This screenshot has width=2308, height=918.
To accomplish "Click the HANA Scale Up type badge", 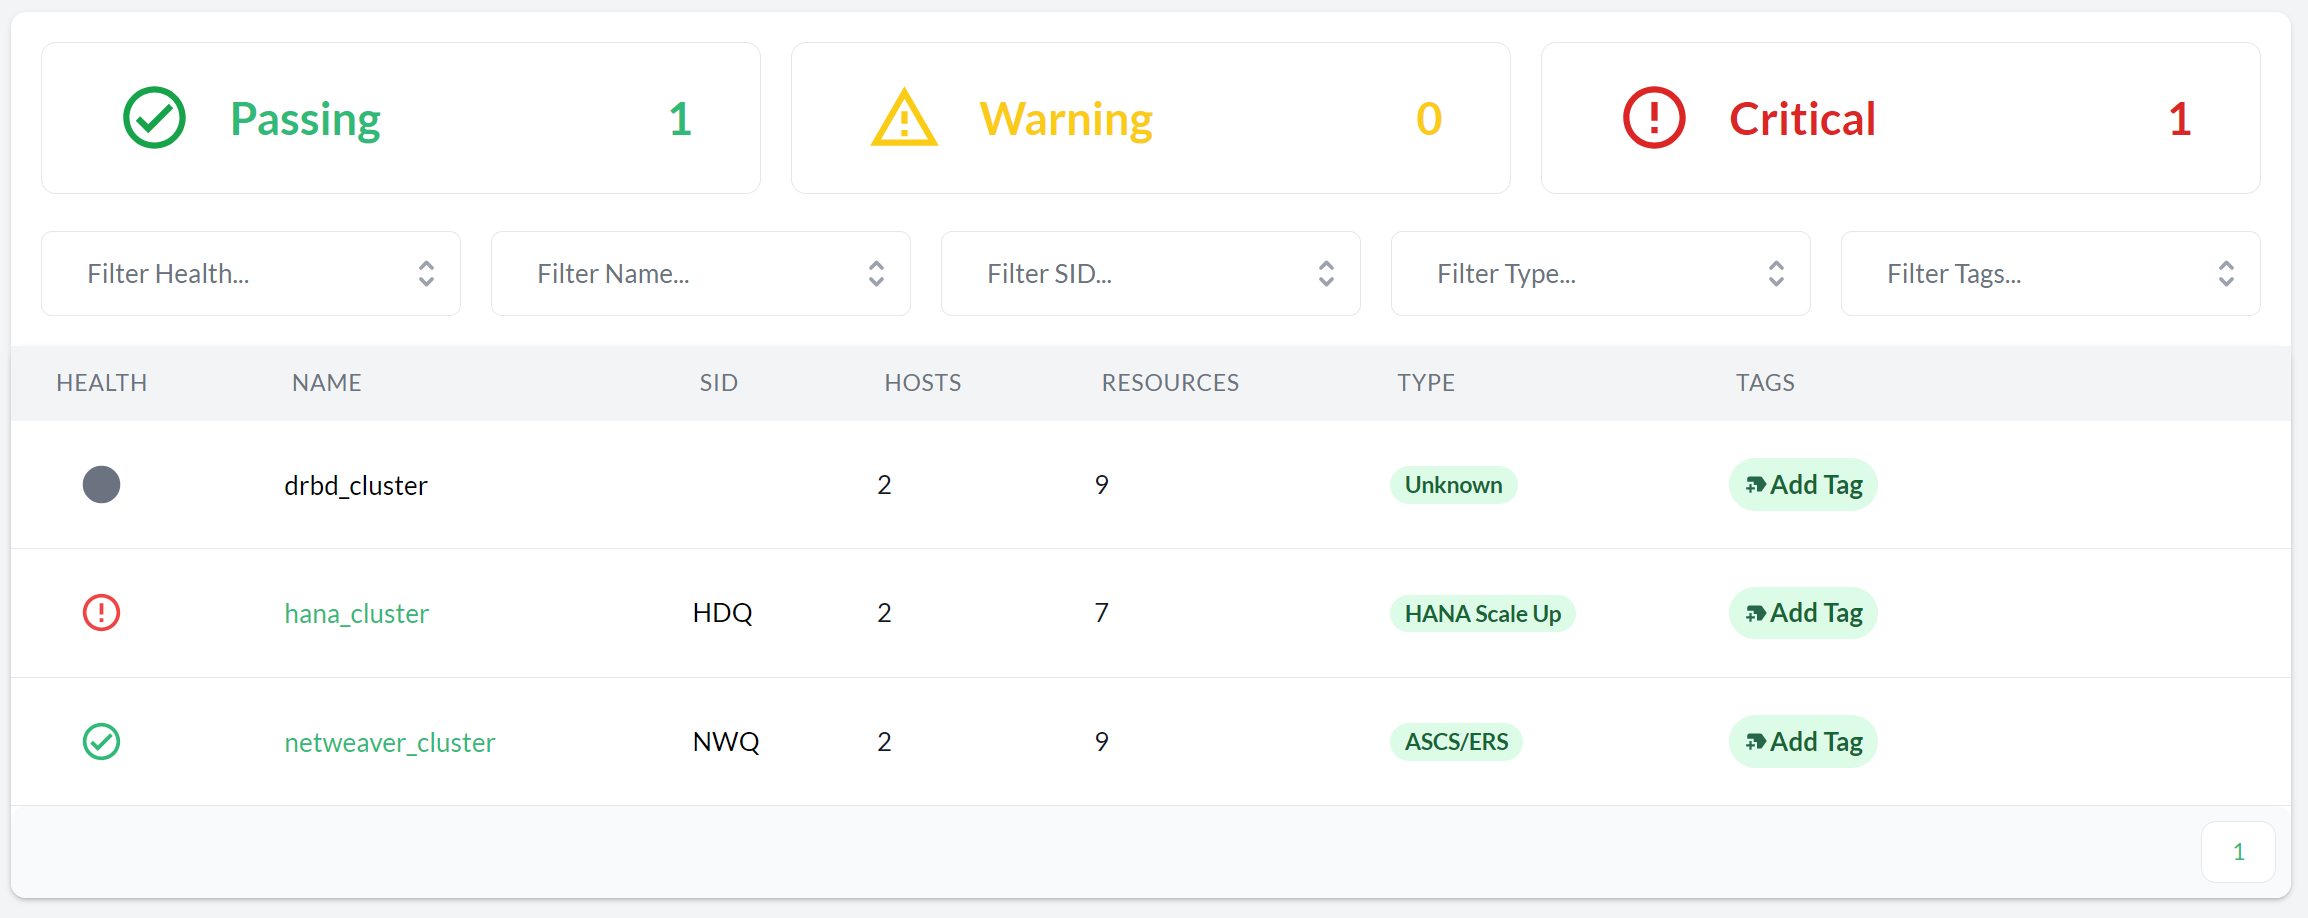I will (1482, 613).
